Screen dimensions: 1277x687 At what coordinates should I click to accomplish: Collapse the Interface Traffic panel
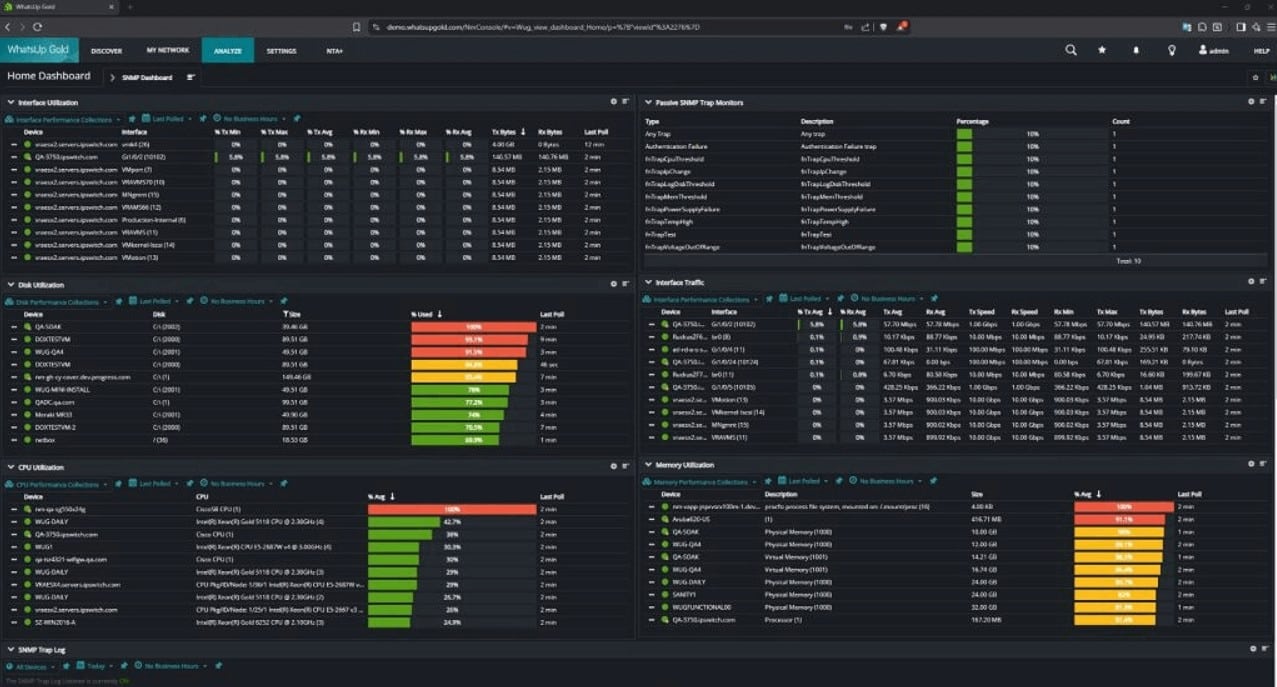pos(648,283)
